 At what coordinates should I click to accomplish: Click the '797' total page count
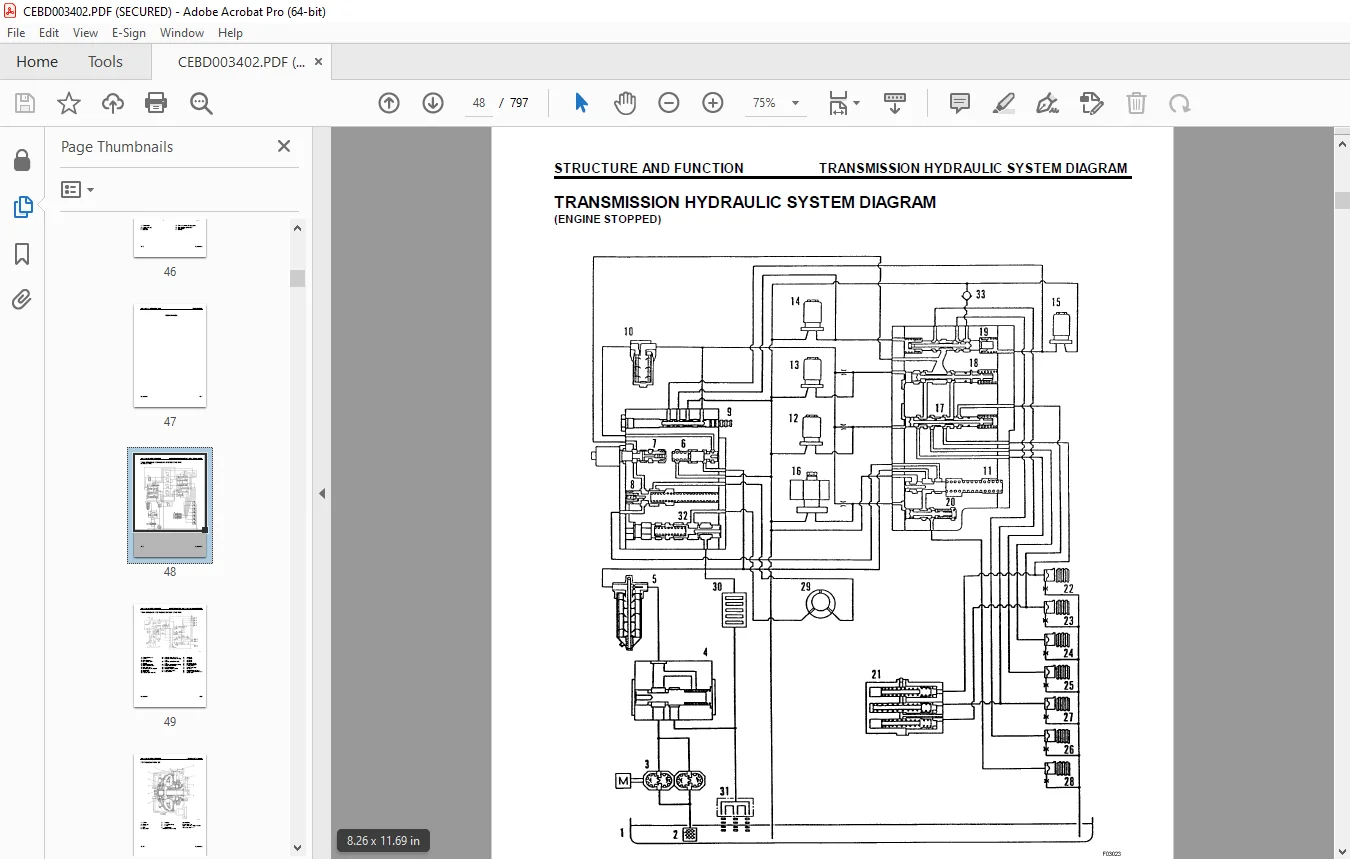[519, 103]
